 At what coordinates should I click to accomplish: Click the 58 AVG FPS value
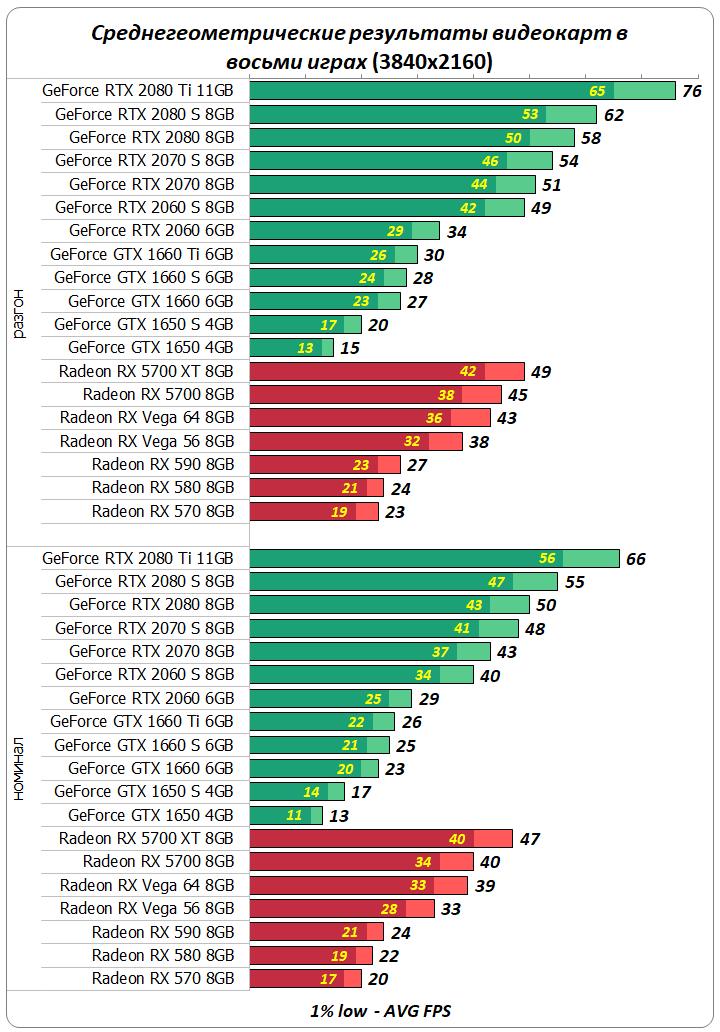click(x=591, y=138)
